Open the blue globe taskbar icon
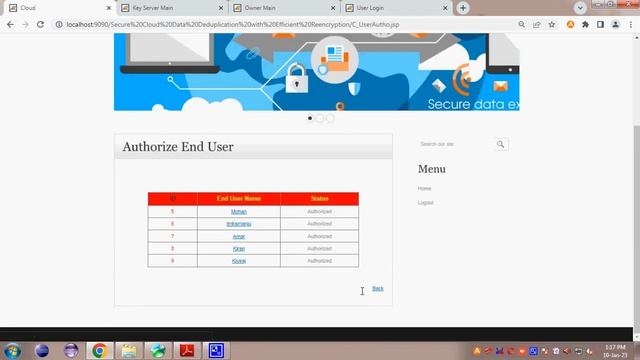This screenshot has height=360, width=640. point(42,351)
